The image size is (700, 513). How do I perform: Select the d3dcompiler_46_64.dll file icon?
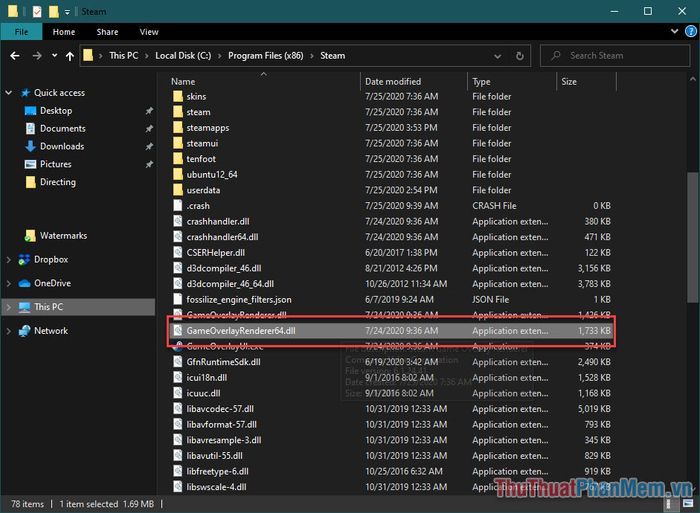pyautogui.click(x=178, y=284)
